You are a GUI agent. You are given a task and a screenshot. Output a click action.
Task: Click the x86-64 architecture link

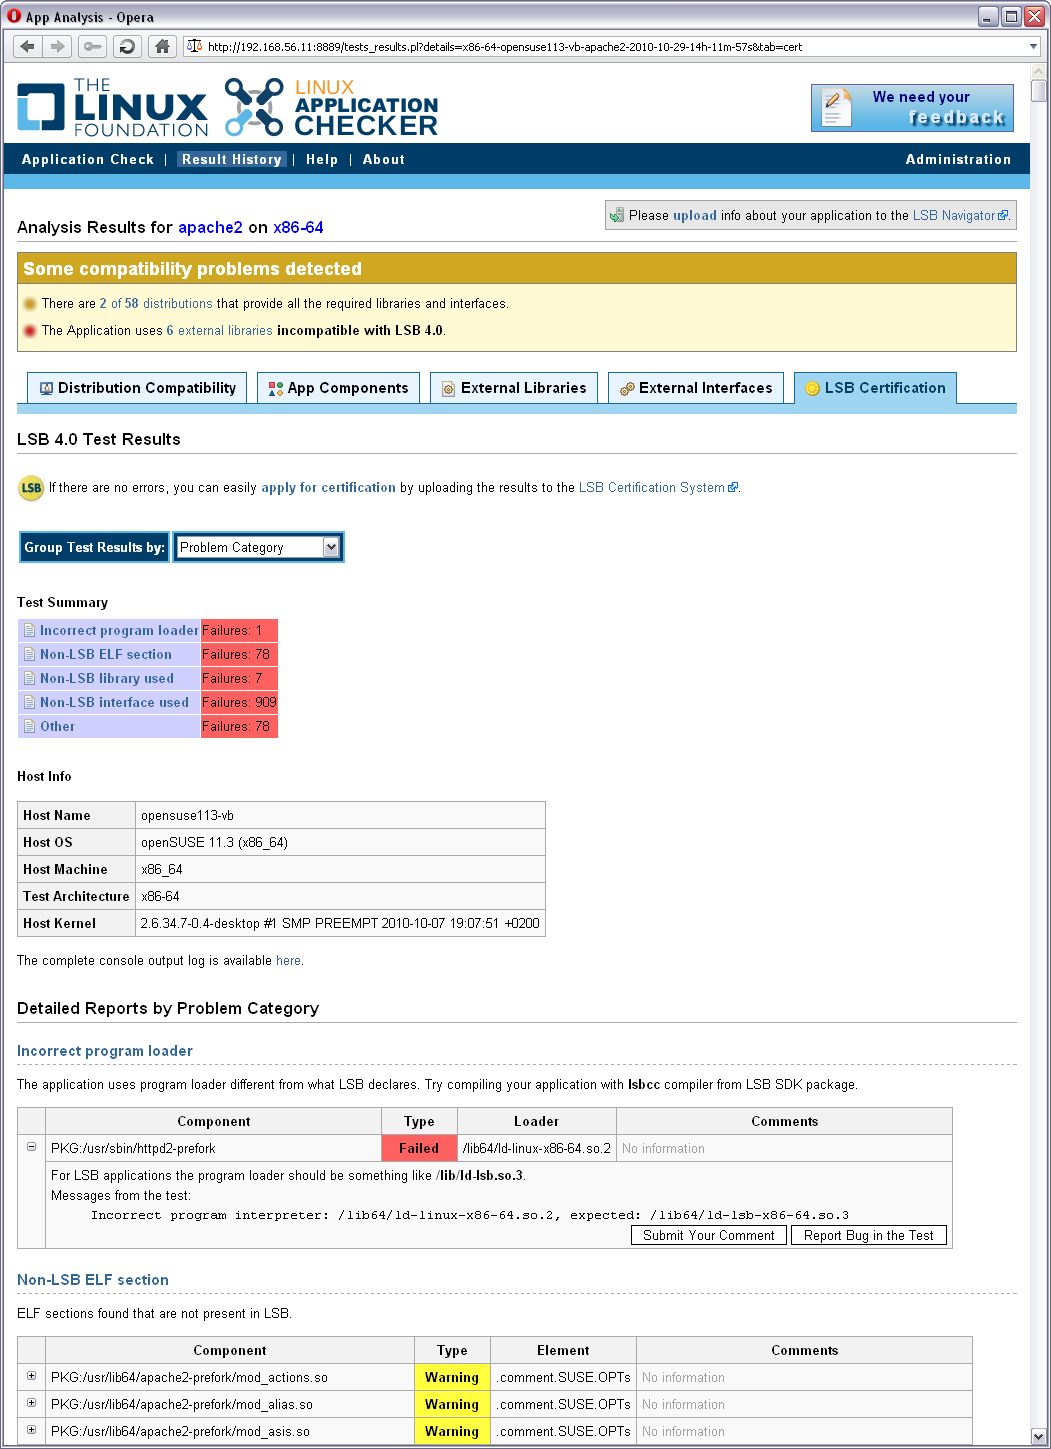[298, 228]
